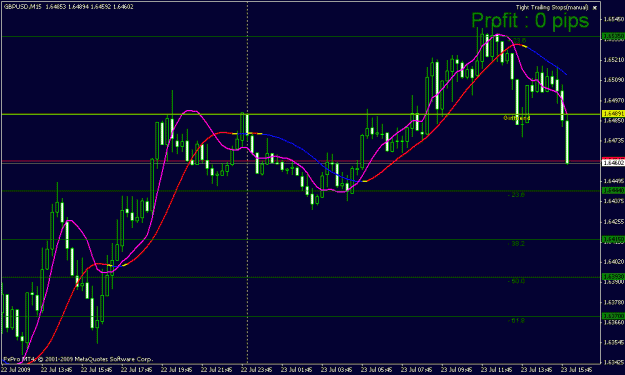This screenshot has height=375, width=625.
Task: Click the 23 Jul 05:45 time label
Action: pos(376,369)
